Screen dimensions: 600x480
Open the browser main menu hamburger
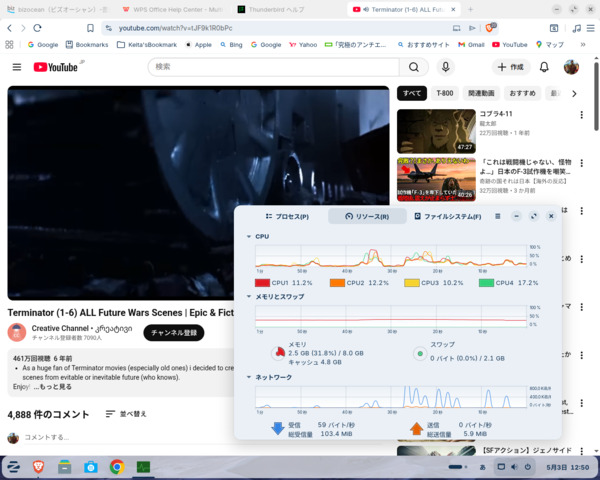(590, 28)
